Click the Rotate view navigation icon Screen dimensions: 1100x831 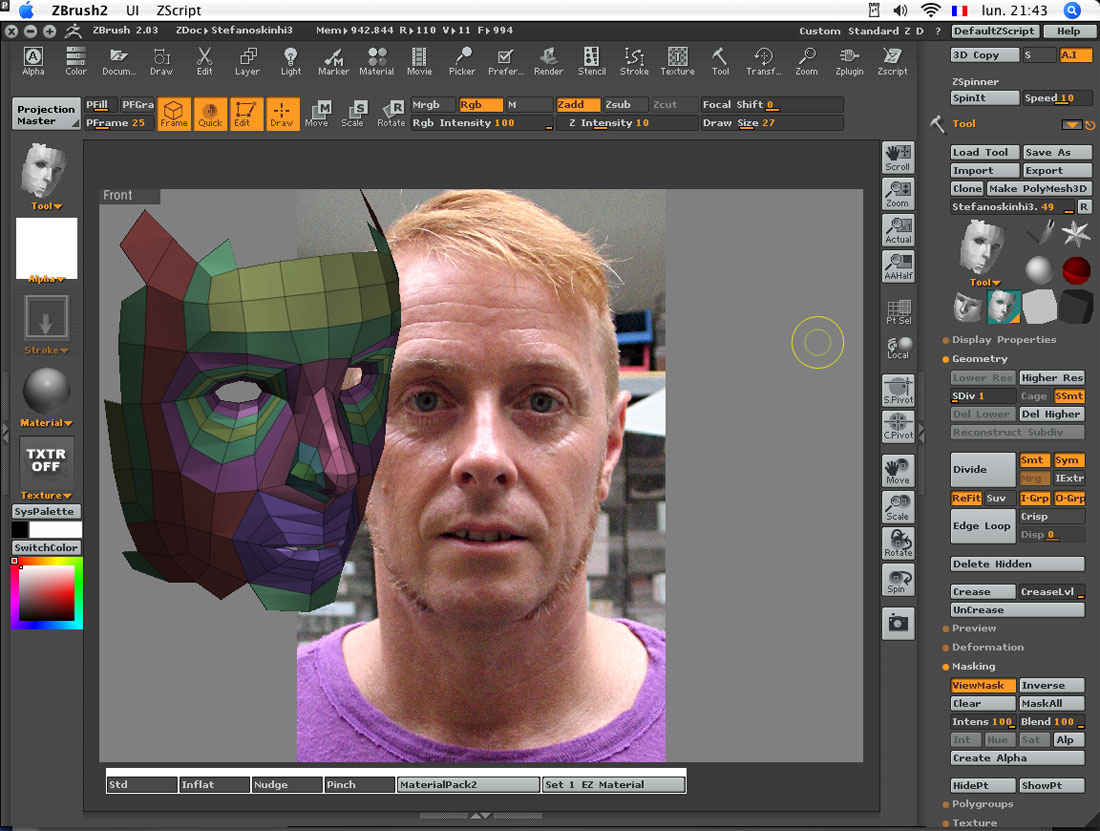coord(898,543)
